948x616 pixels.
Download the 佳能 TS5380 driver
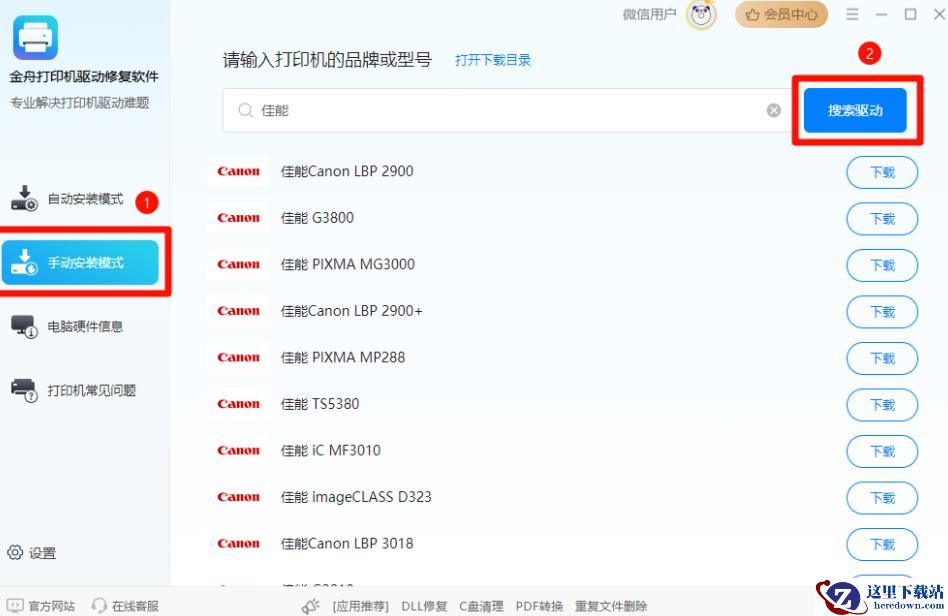click(x=882, y=405)
